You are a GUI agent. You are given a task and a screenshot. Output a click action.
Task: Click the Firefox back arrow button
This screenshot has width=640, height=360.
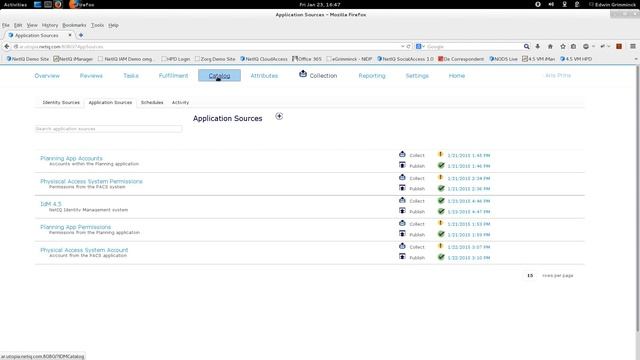coord(7,47)
